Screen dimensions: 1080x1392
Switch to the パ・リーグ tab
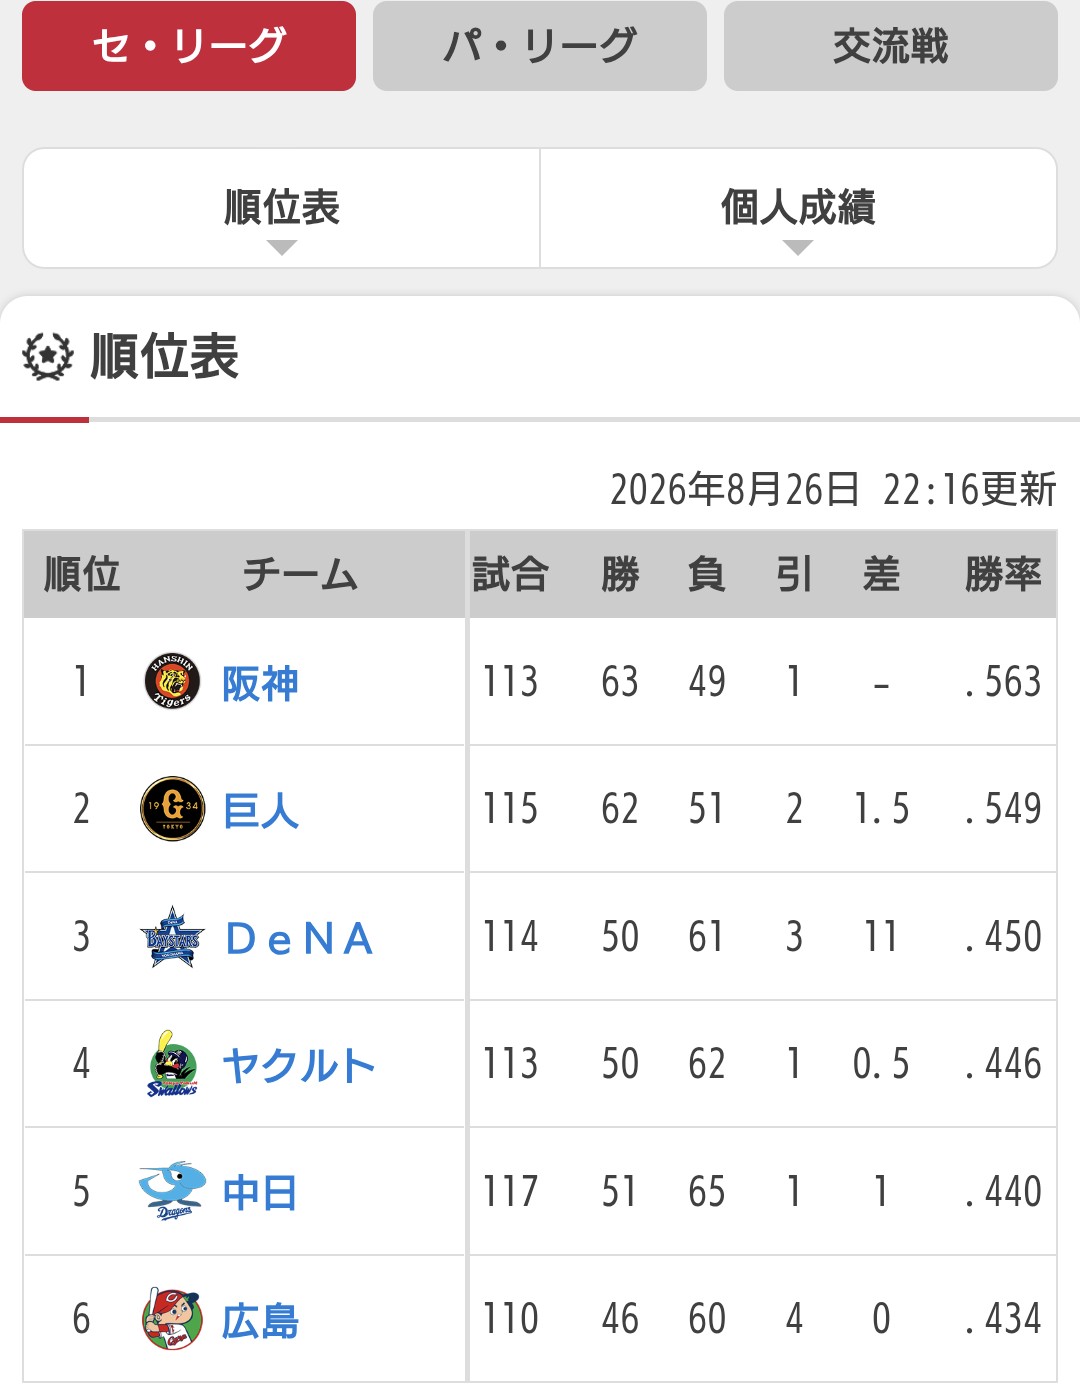click(x=540, y=46)
